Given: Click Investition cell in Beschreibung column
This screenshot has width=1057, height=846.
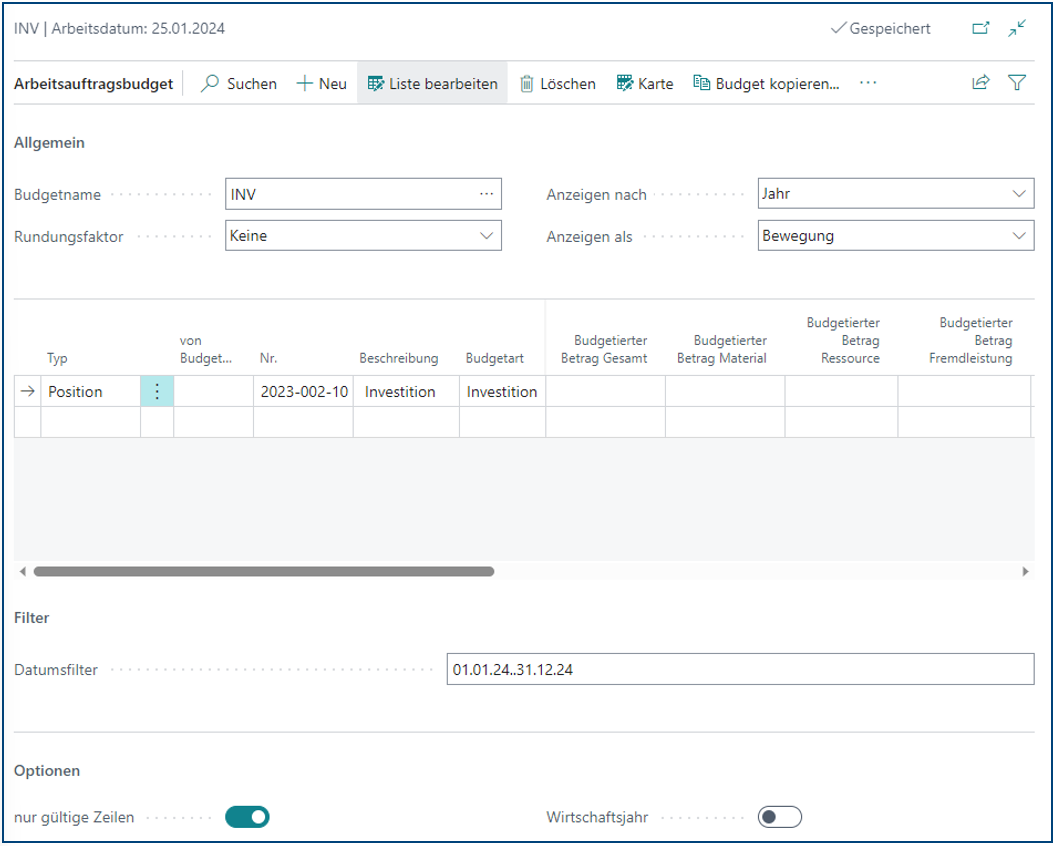Looking at the screenshot, I should (x=406, y=392).
